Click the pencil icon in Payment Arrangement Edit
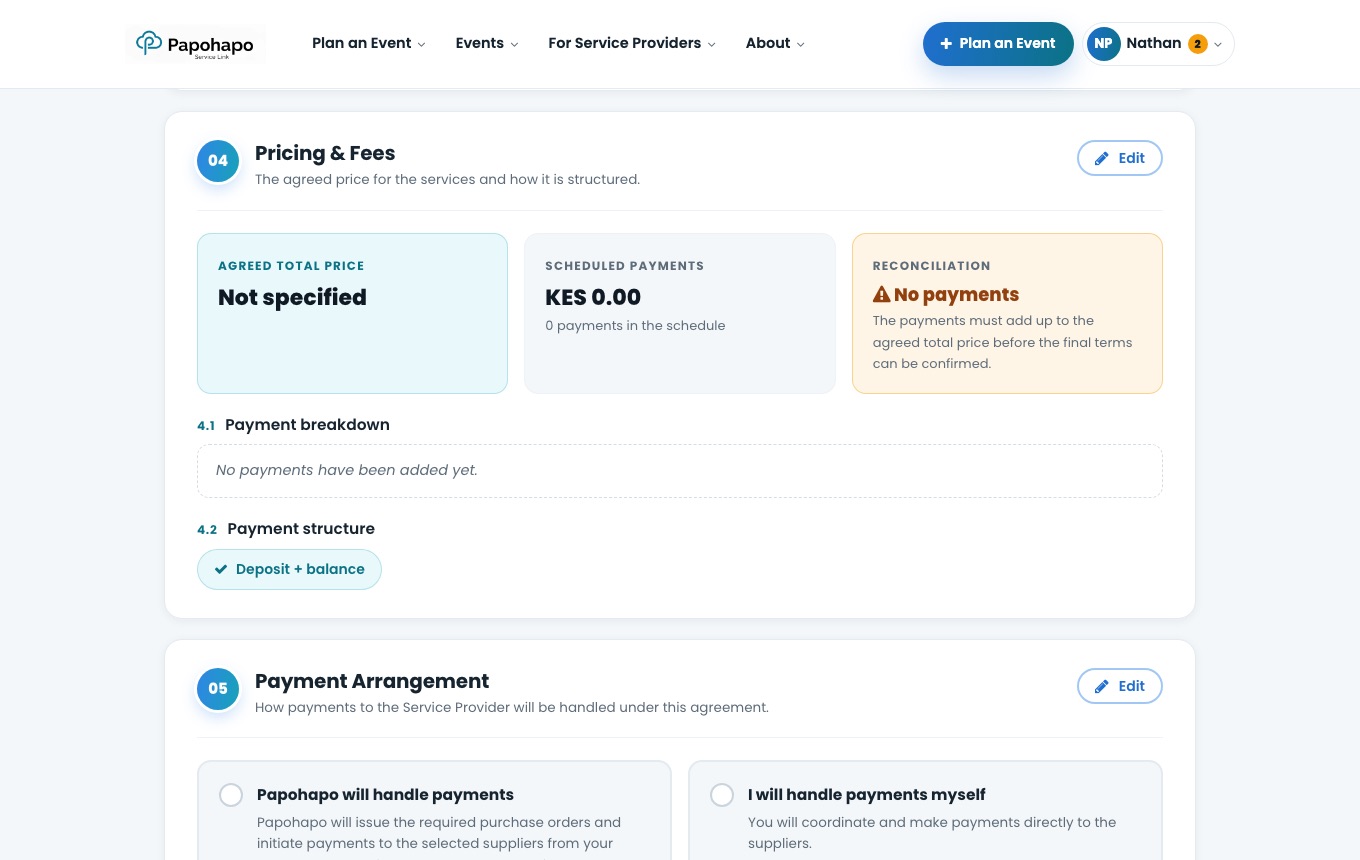Viewport: 1360px width, 860px height. (x=1102, y=686)
